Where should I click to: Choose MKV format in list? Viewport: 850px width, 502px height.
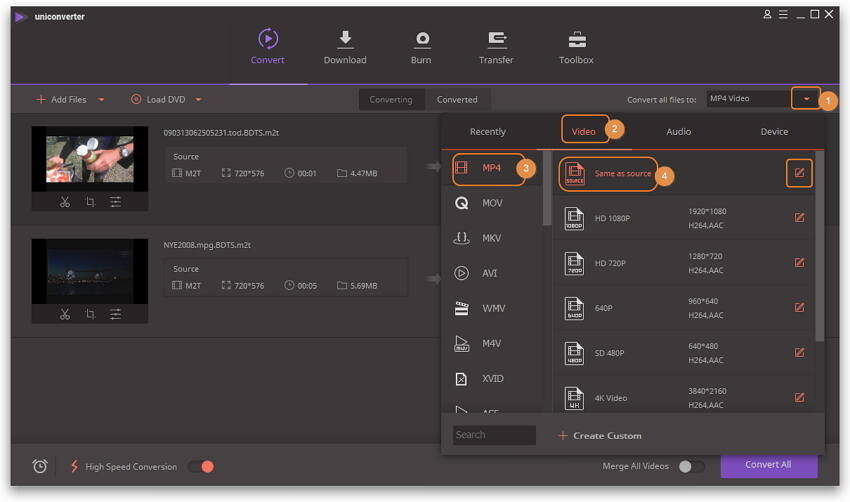[x=494, y=239]
